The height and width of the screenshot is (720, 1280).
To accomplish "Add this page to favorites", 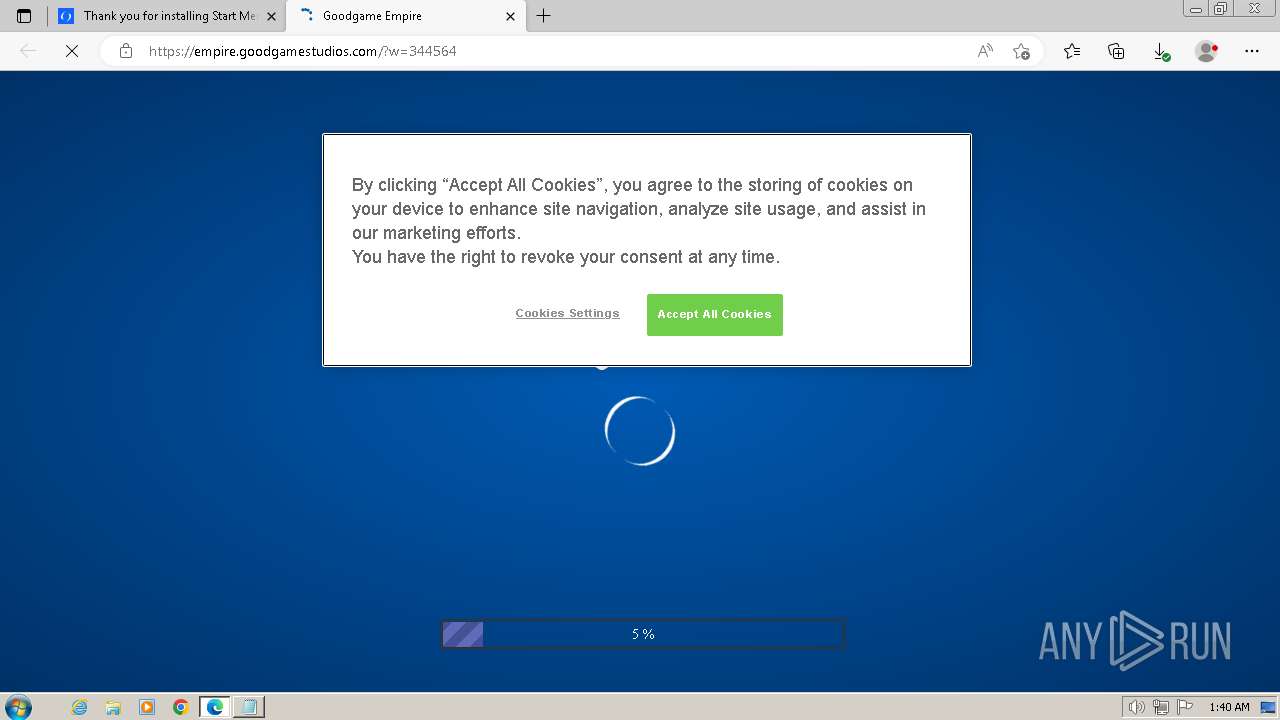I will pos(1021,51).
